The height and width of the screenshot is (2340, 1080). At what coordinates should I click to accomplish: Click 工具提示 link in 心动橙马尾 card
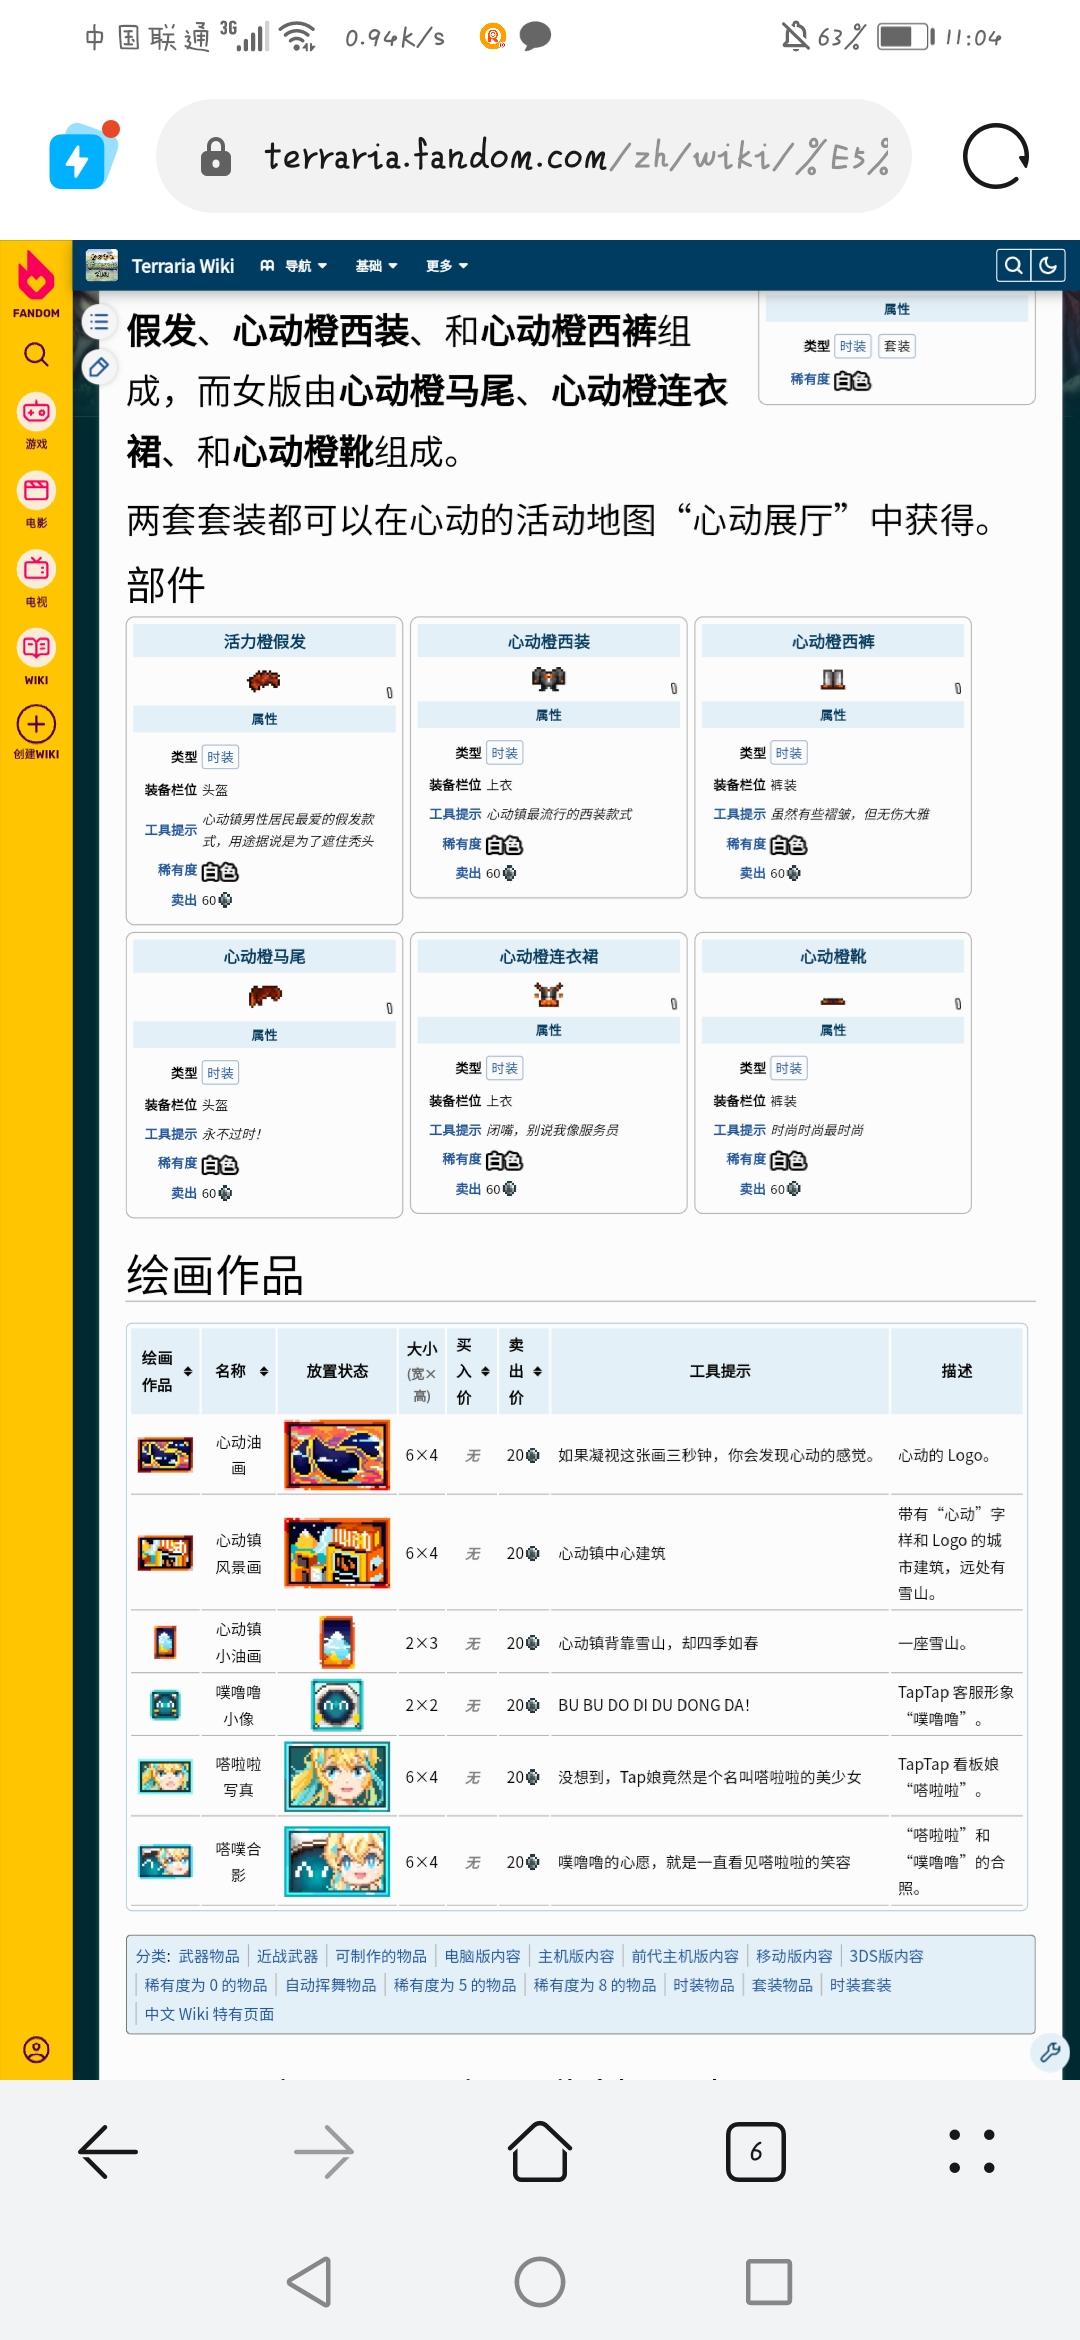(171, 1134)
